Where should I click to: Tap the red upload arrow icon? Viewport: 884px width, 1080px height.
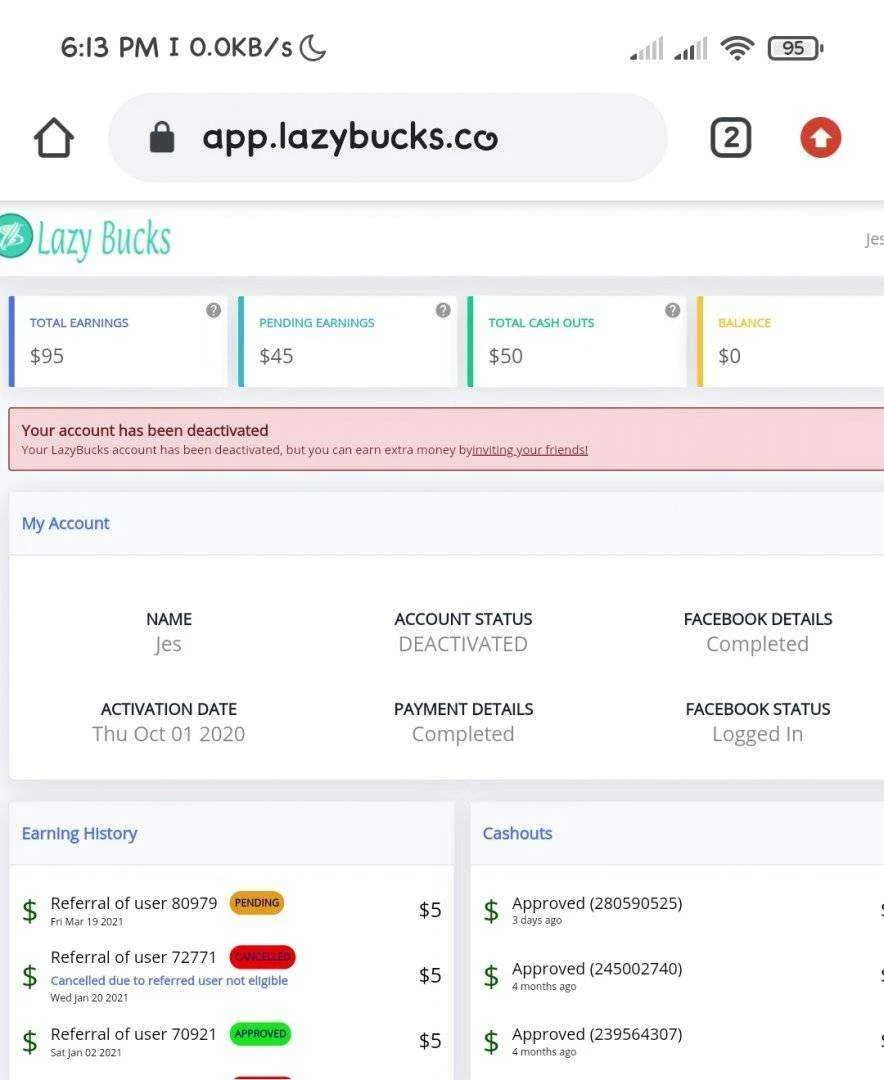[x=821, y=138]
